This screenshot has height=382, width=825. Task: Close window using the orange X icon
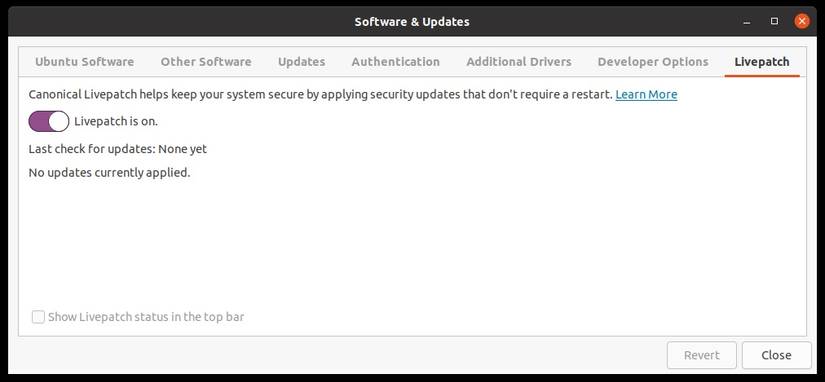(801, 22)
